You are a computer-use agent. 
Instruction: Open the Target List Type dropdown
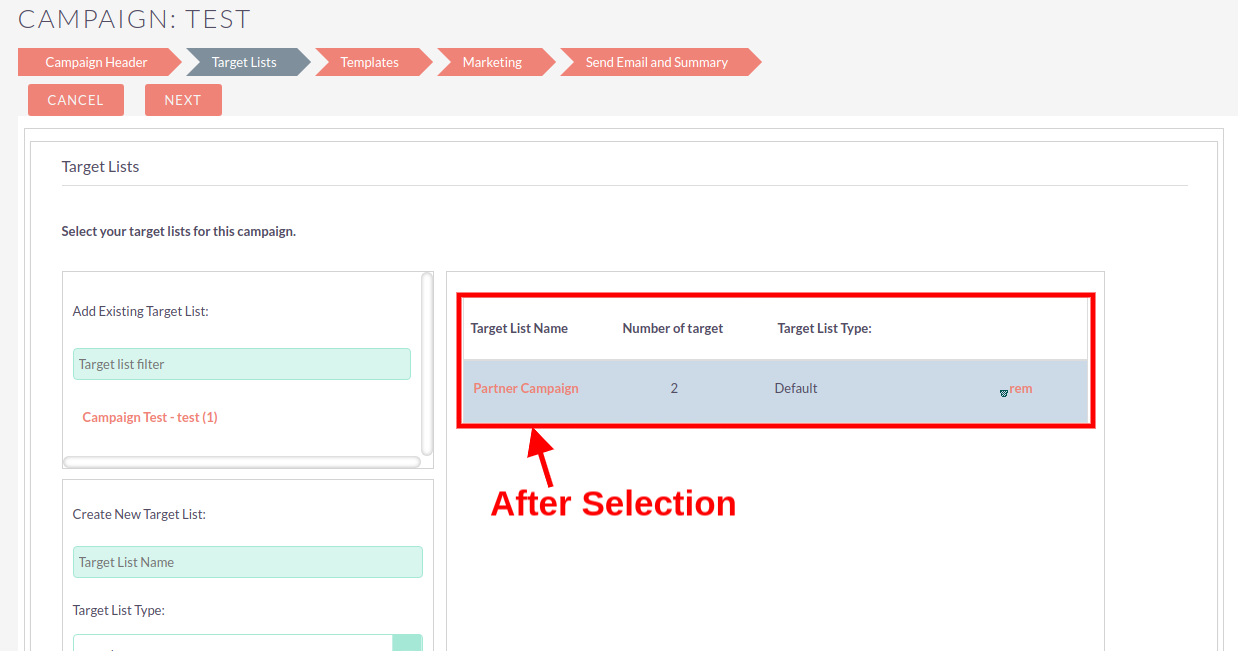[x=248, y=642]
